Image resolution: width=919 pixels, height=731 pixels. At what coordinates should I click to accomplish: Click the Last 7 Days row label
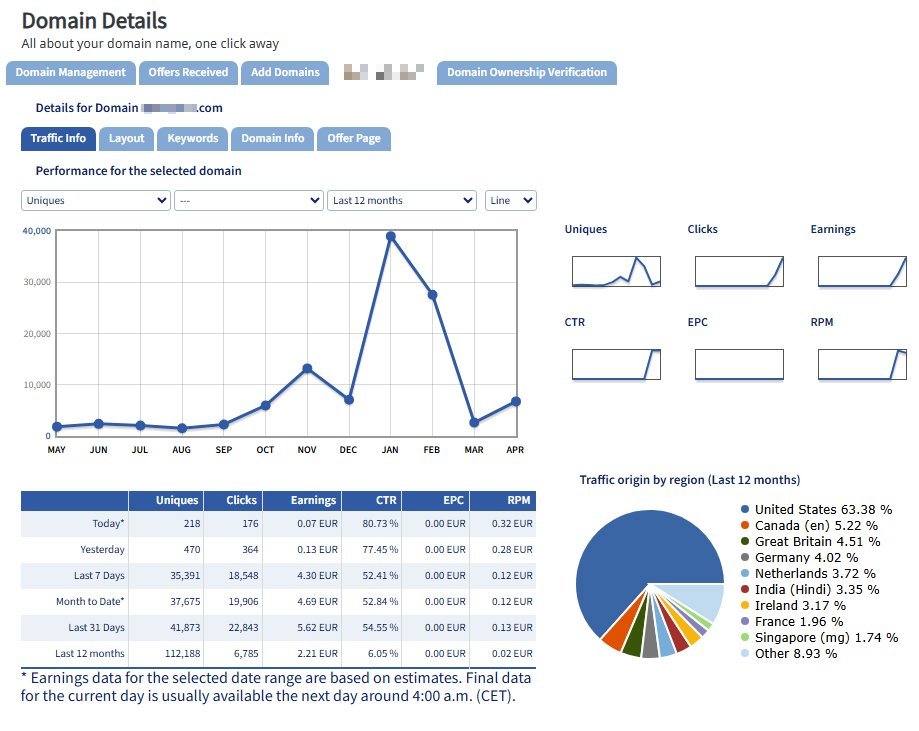pos(99,576)
